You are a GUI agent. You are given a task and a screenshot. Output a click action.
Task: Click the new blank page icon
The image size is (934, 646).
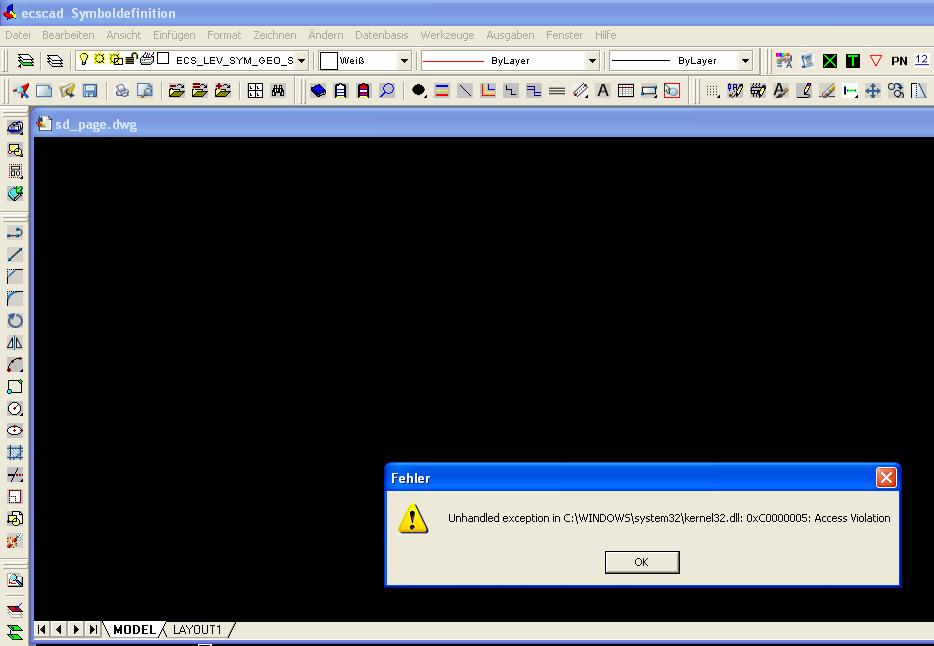click(44, 90)
